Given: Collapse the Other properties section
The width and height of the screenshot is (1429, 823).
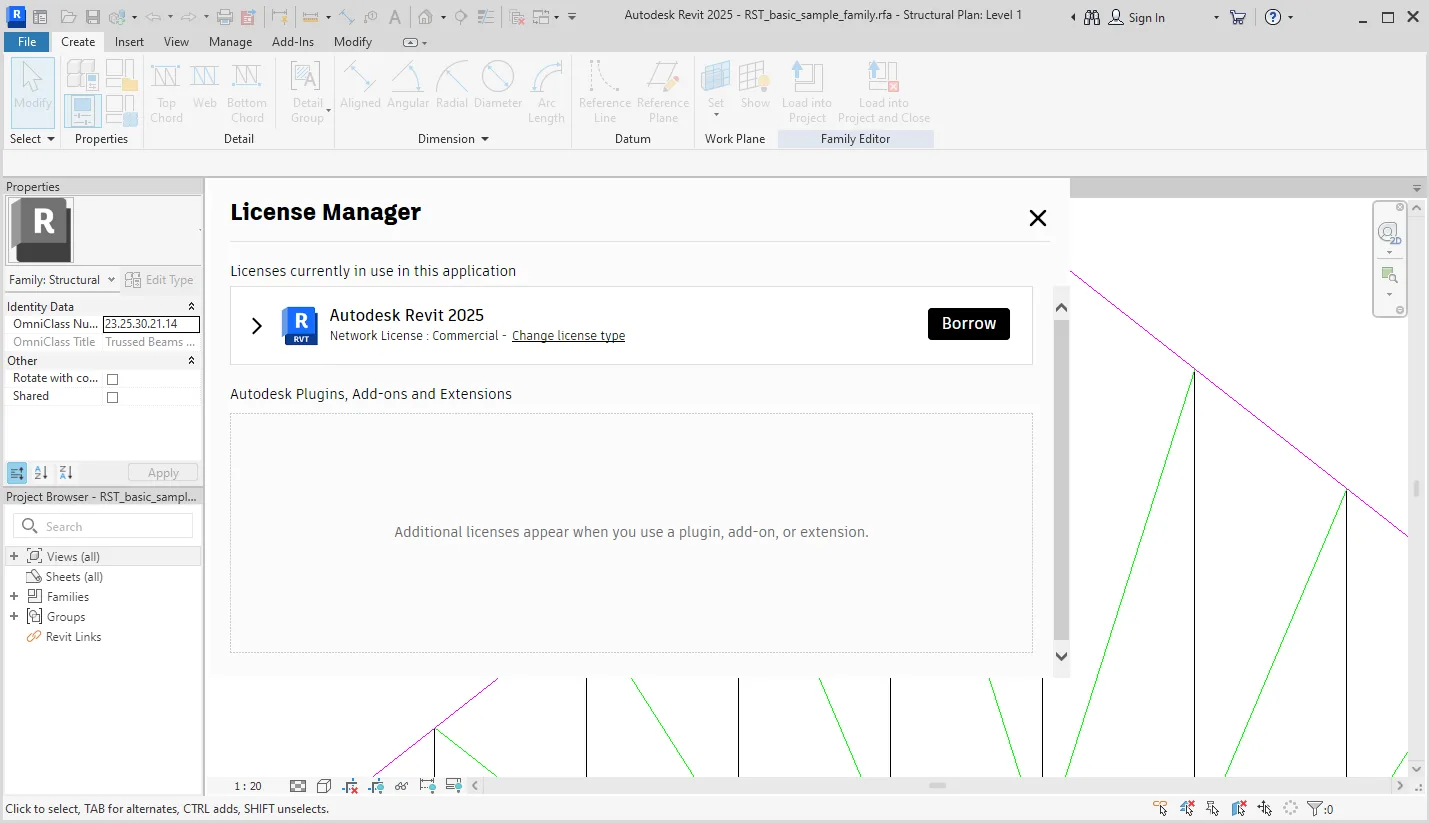Looking at the screenshot, I should coord(191,361).
